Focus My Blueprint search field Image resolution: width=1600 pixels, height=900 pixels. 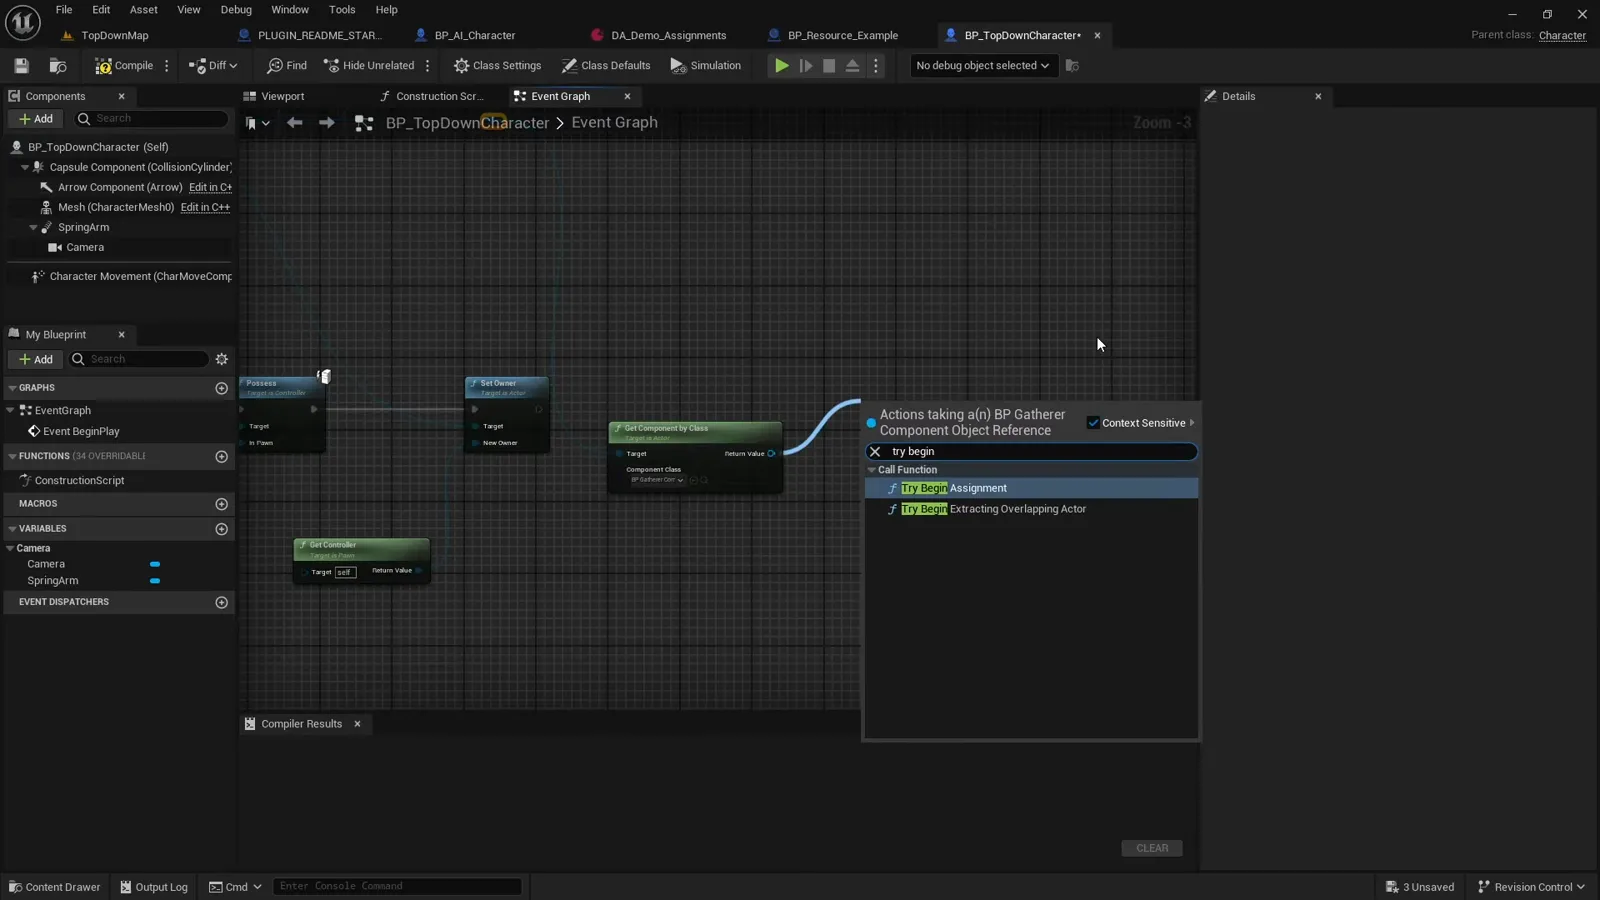click(x=138, y=359)
